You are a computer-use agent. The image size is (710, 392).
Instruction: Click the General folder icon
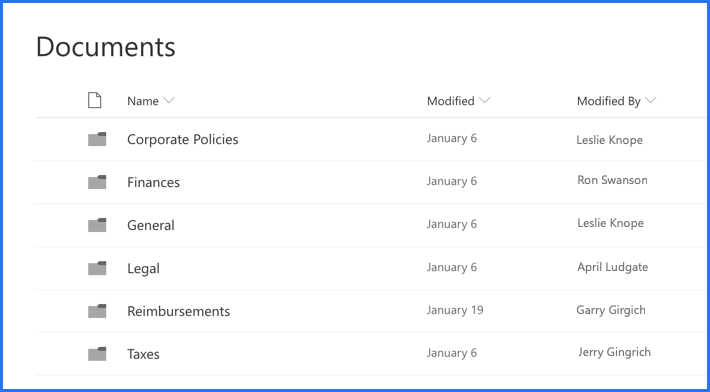click(x=97, y=225)
